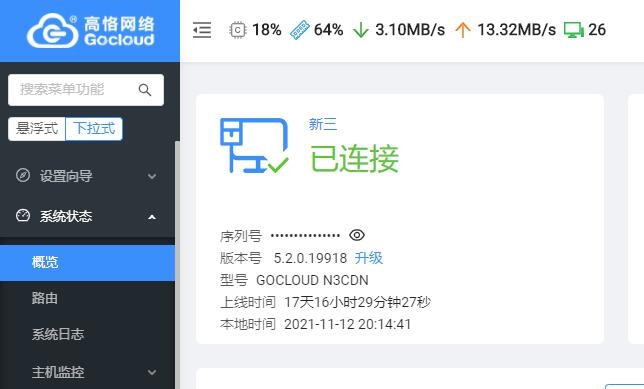Expand the 主机监控 submenu
Viewport: 644px width, 389px height.
click(x=87, y=372)
